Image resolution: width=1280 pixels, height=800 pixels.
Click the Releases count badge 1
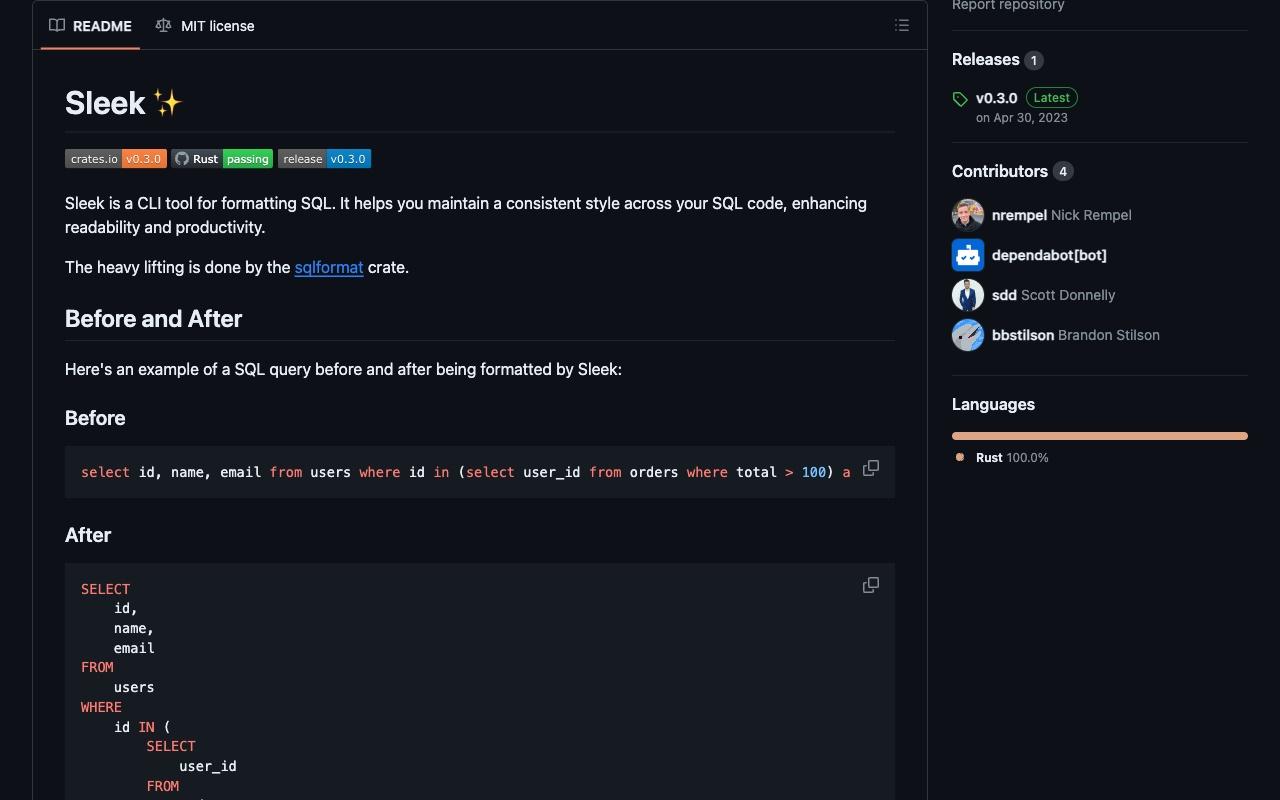coord(1034,61)
